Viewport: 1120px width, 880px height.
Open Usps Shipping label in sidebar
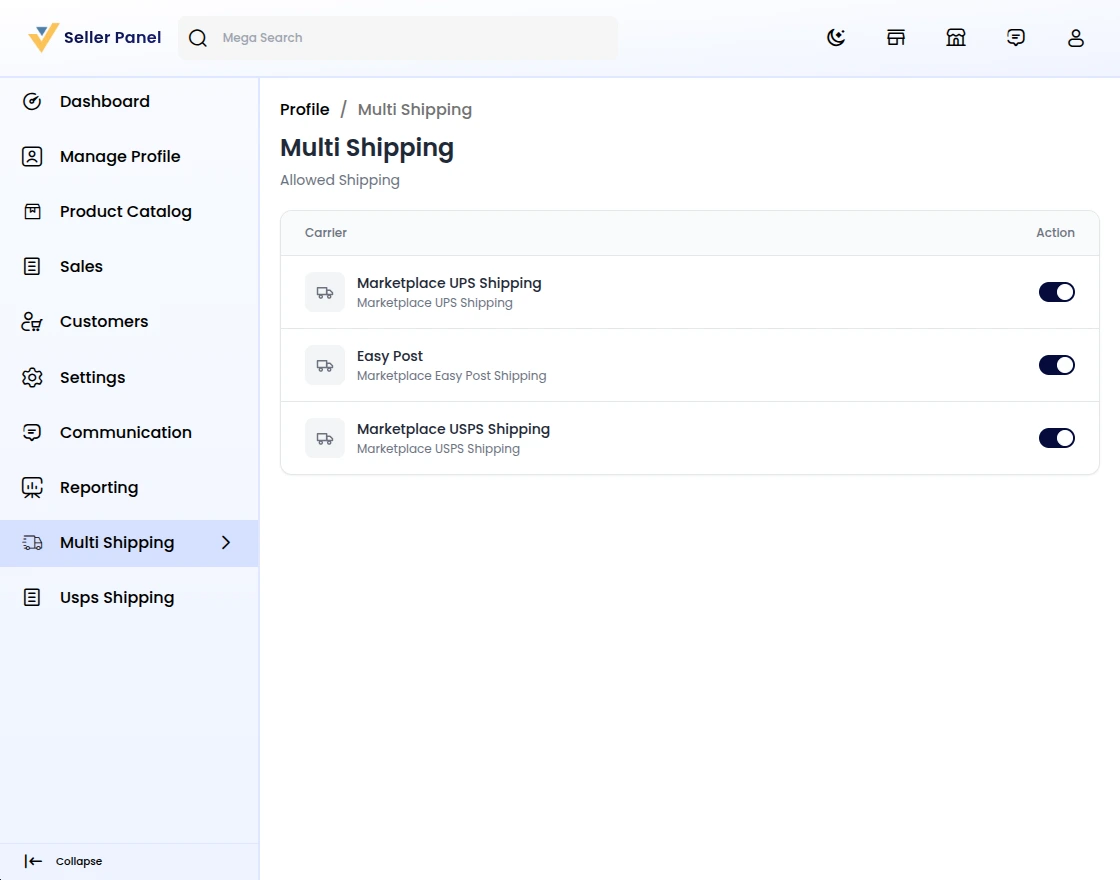(117, 598)
